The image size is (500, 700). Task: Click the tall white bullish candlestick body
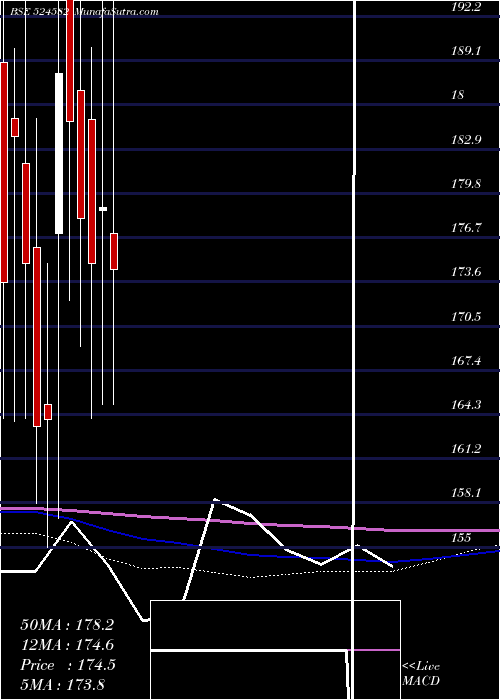click(59, 153)
